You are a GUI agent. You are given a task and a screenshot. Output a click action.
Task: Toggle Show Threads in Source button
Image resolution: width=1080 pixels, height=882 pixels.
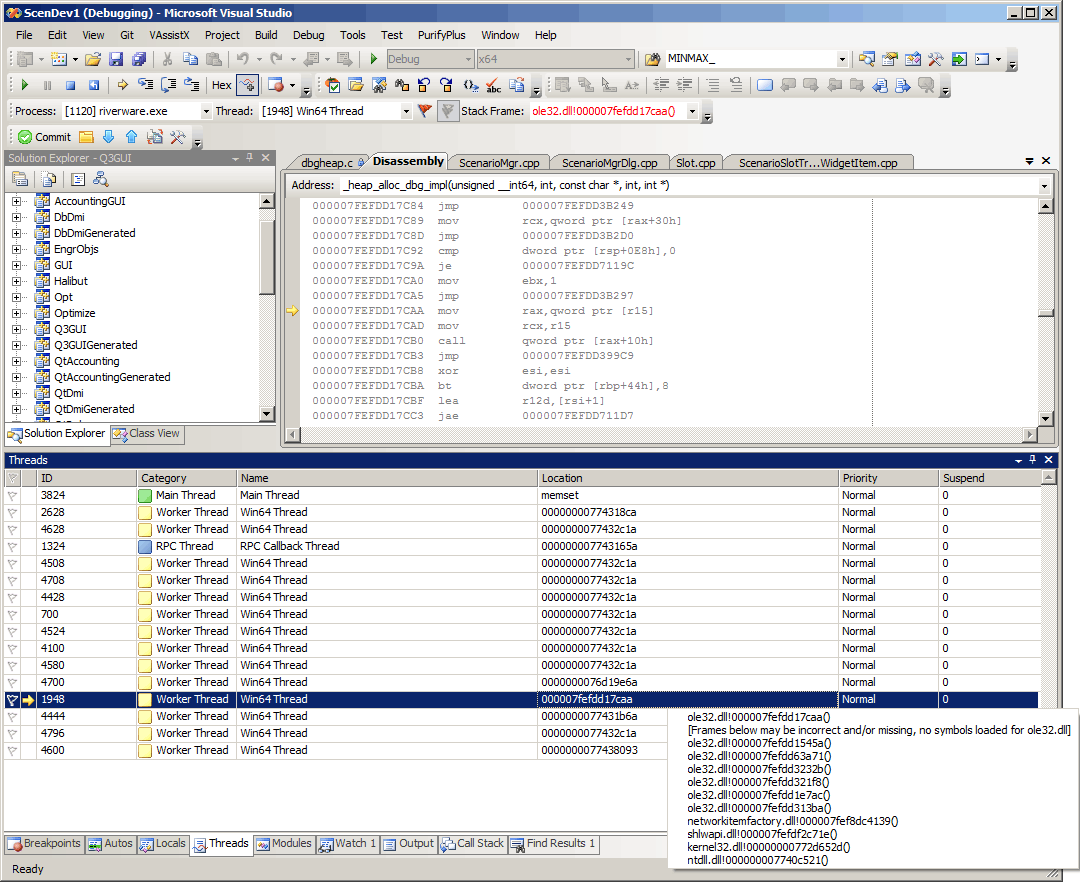pos(247,85)
